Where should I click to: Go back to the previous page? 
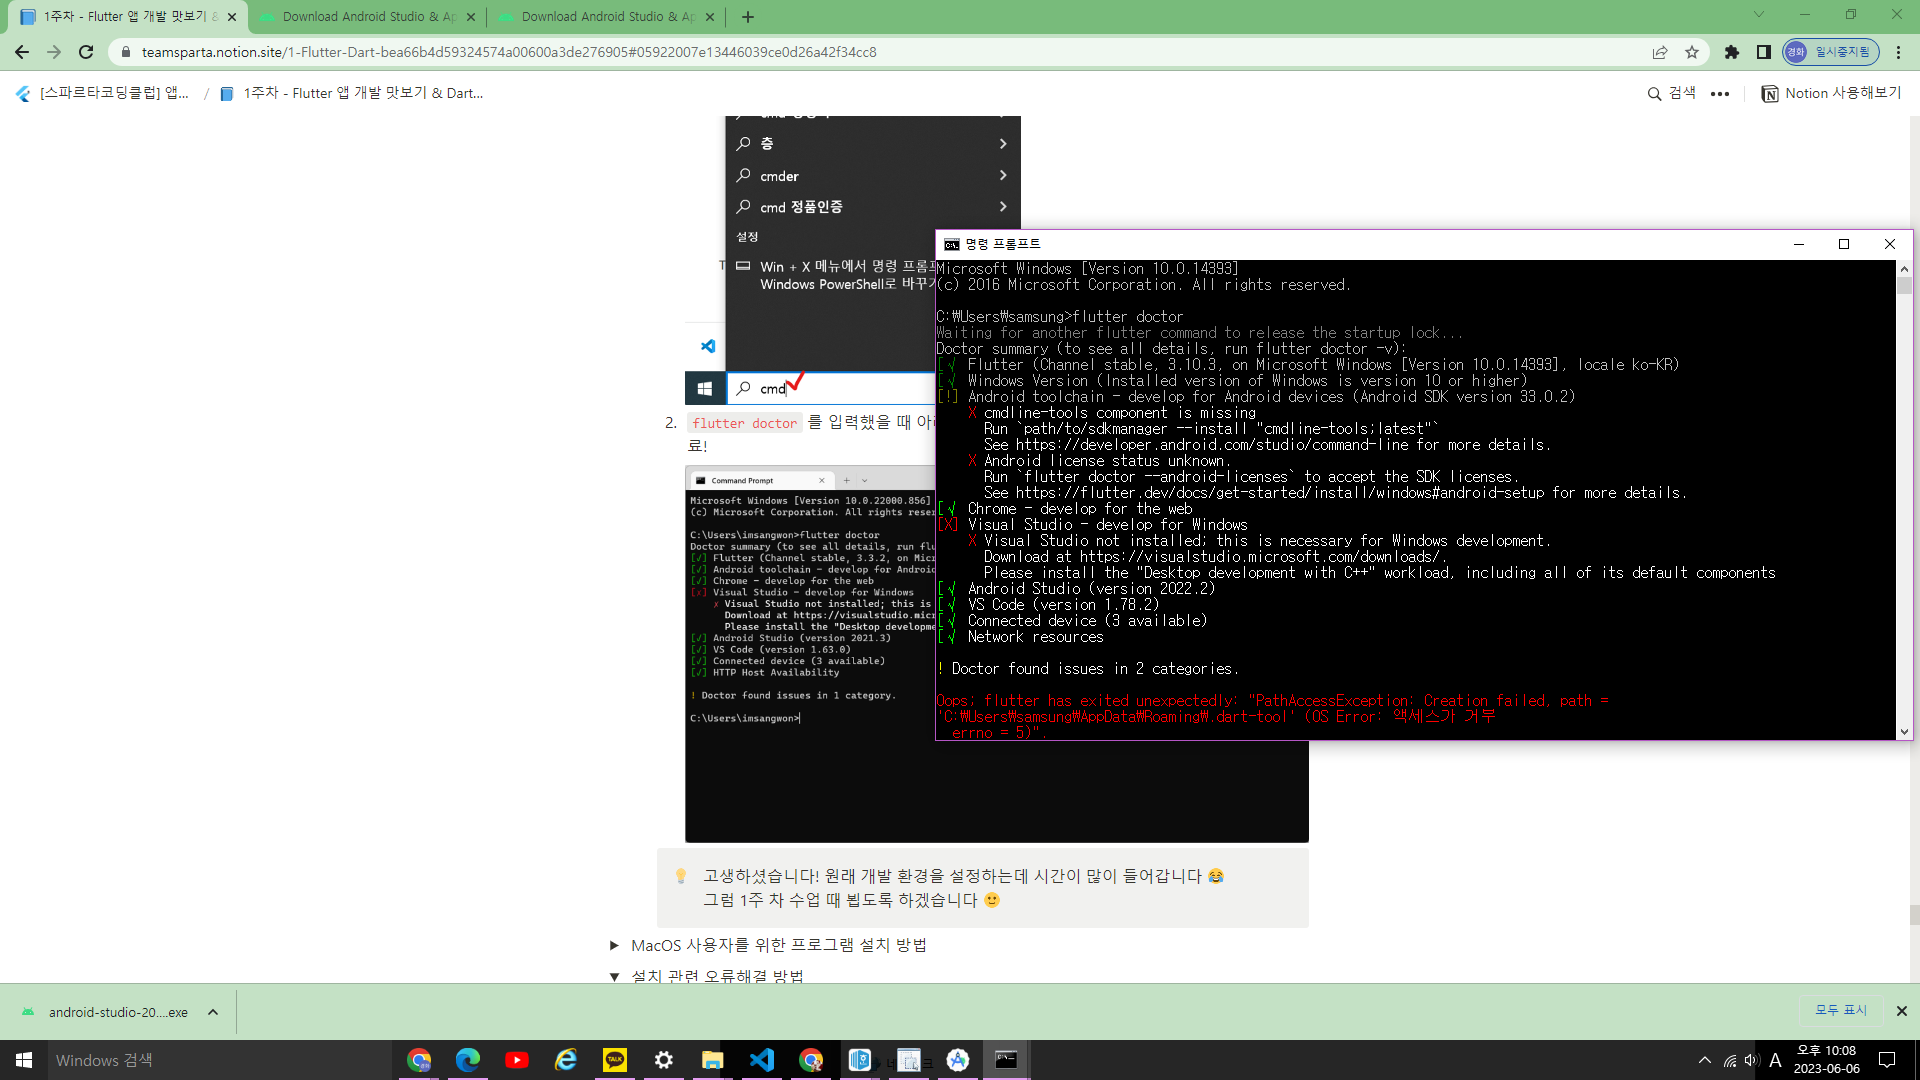pos(22,52)
